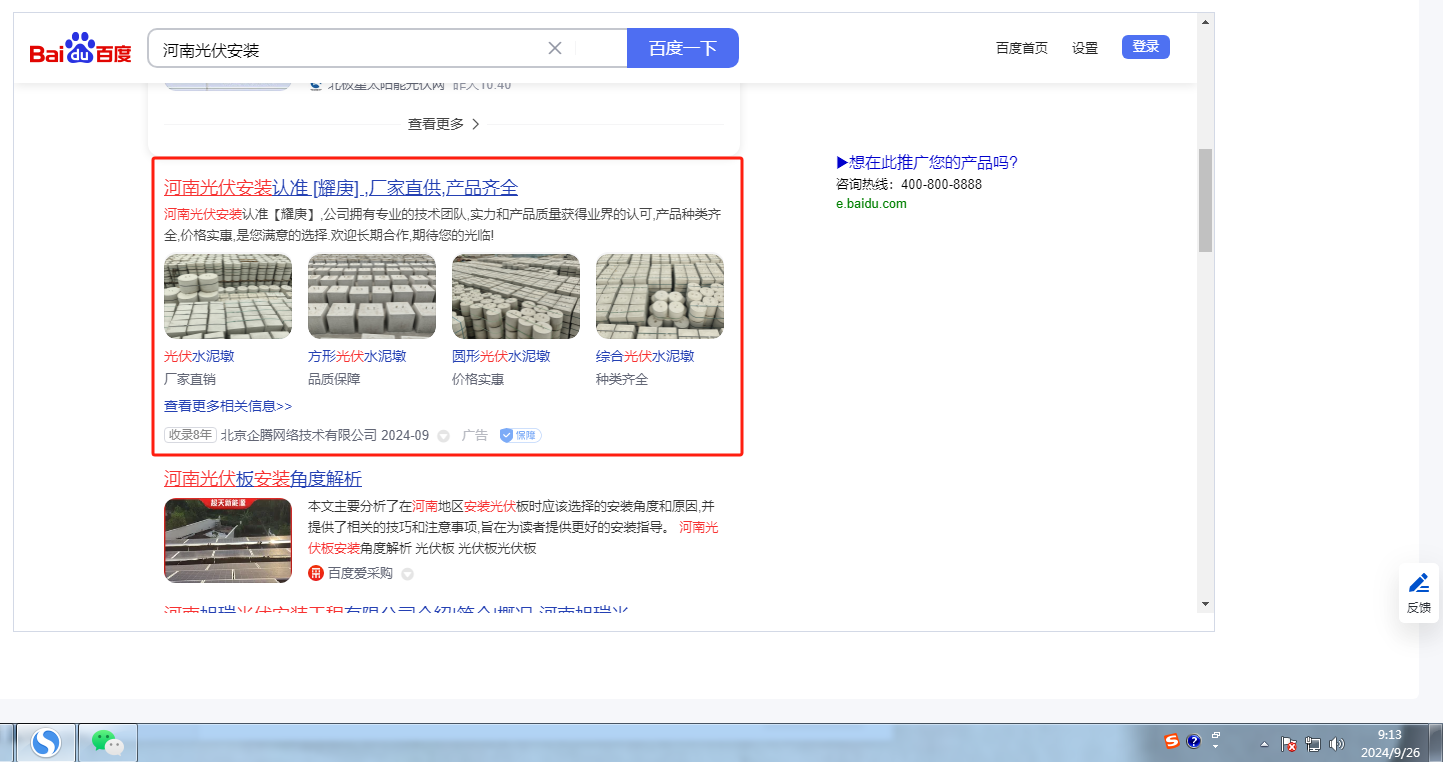
Task: Open the Action Center flag icon
Action: (1289, 744)
